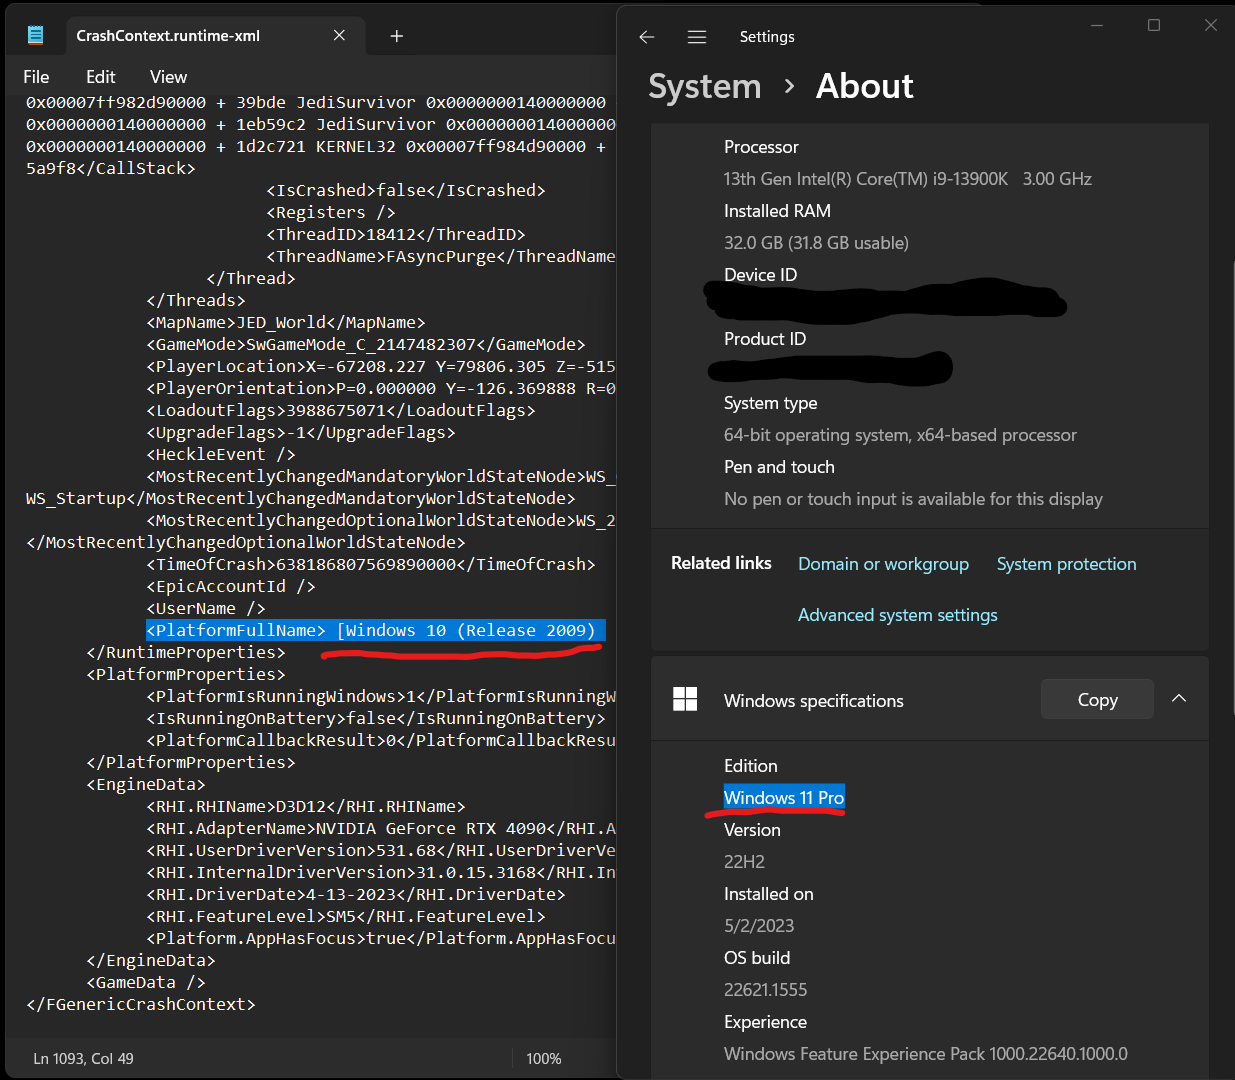1235x1080 pixels.
Task: Open Settings hamburger navigation menu
Action: click(x=697, y=37)
